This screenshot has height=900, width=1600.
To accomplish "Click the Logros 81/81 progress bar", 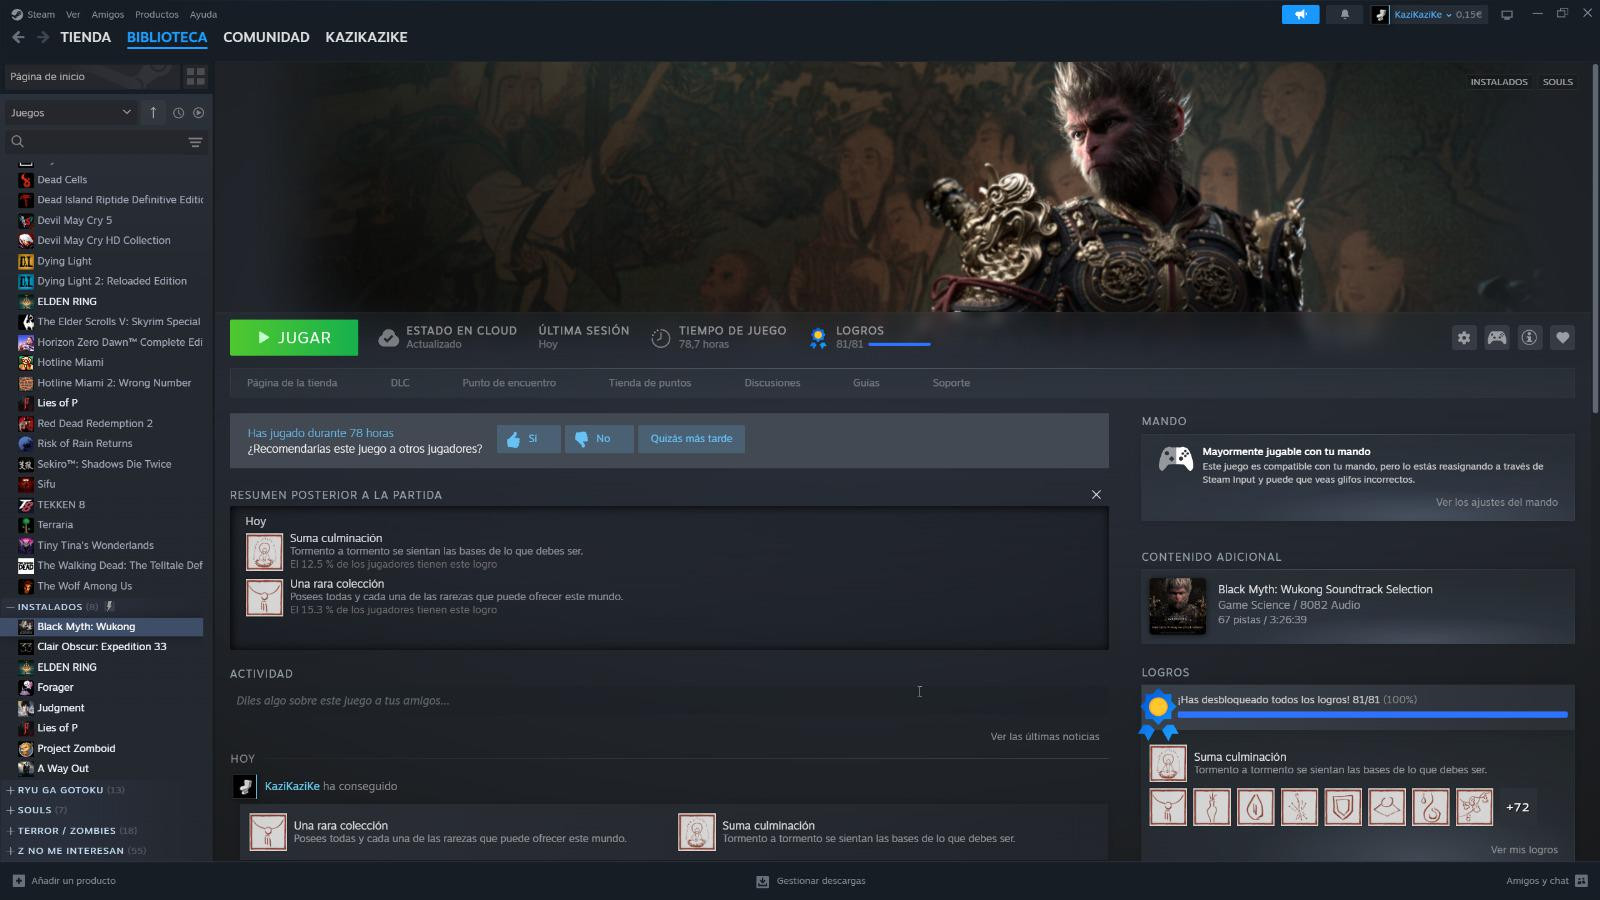I will 899,345.
